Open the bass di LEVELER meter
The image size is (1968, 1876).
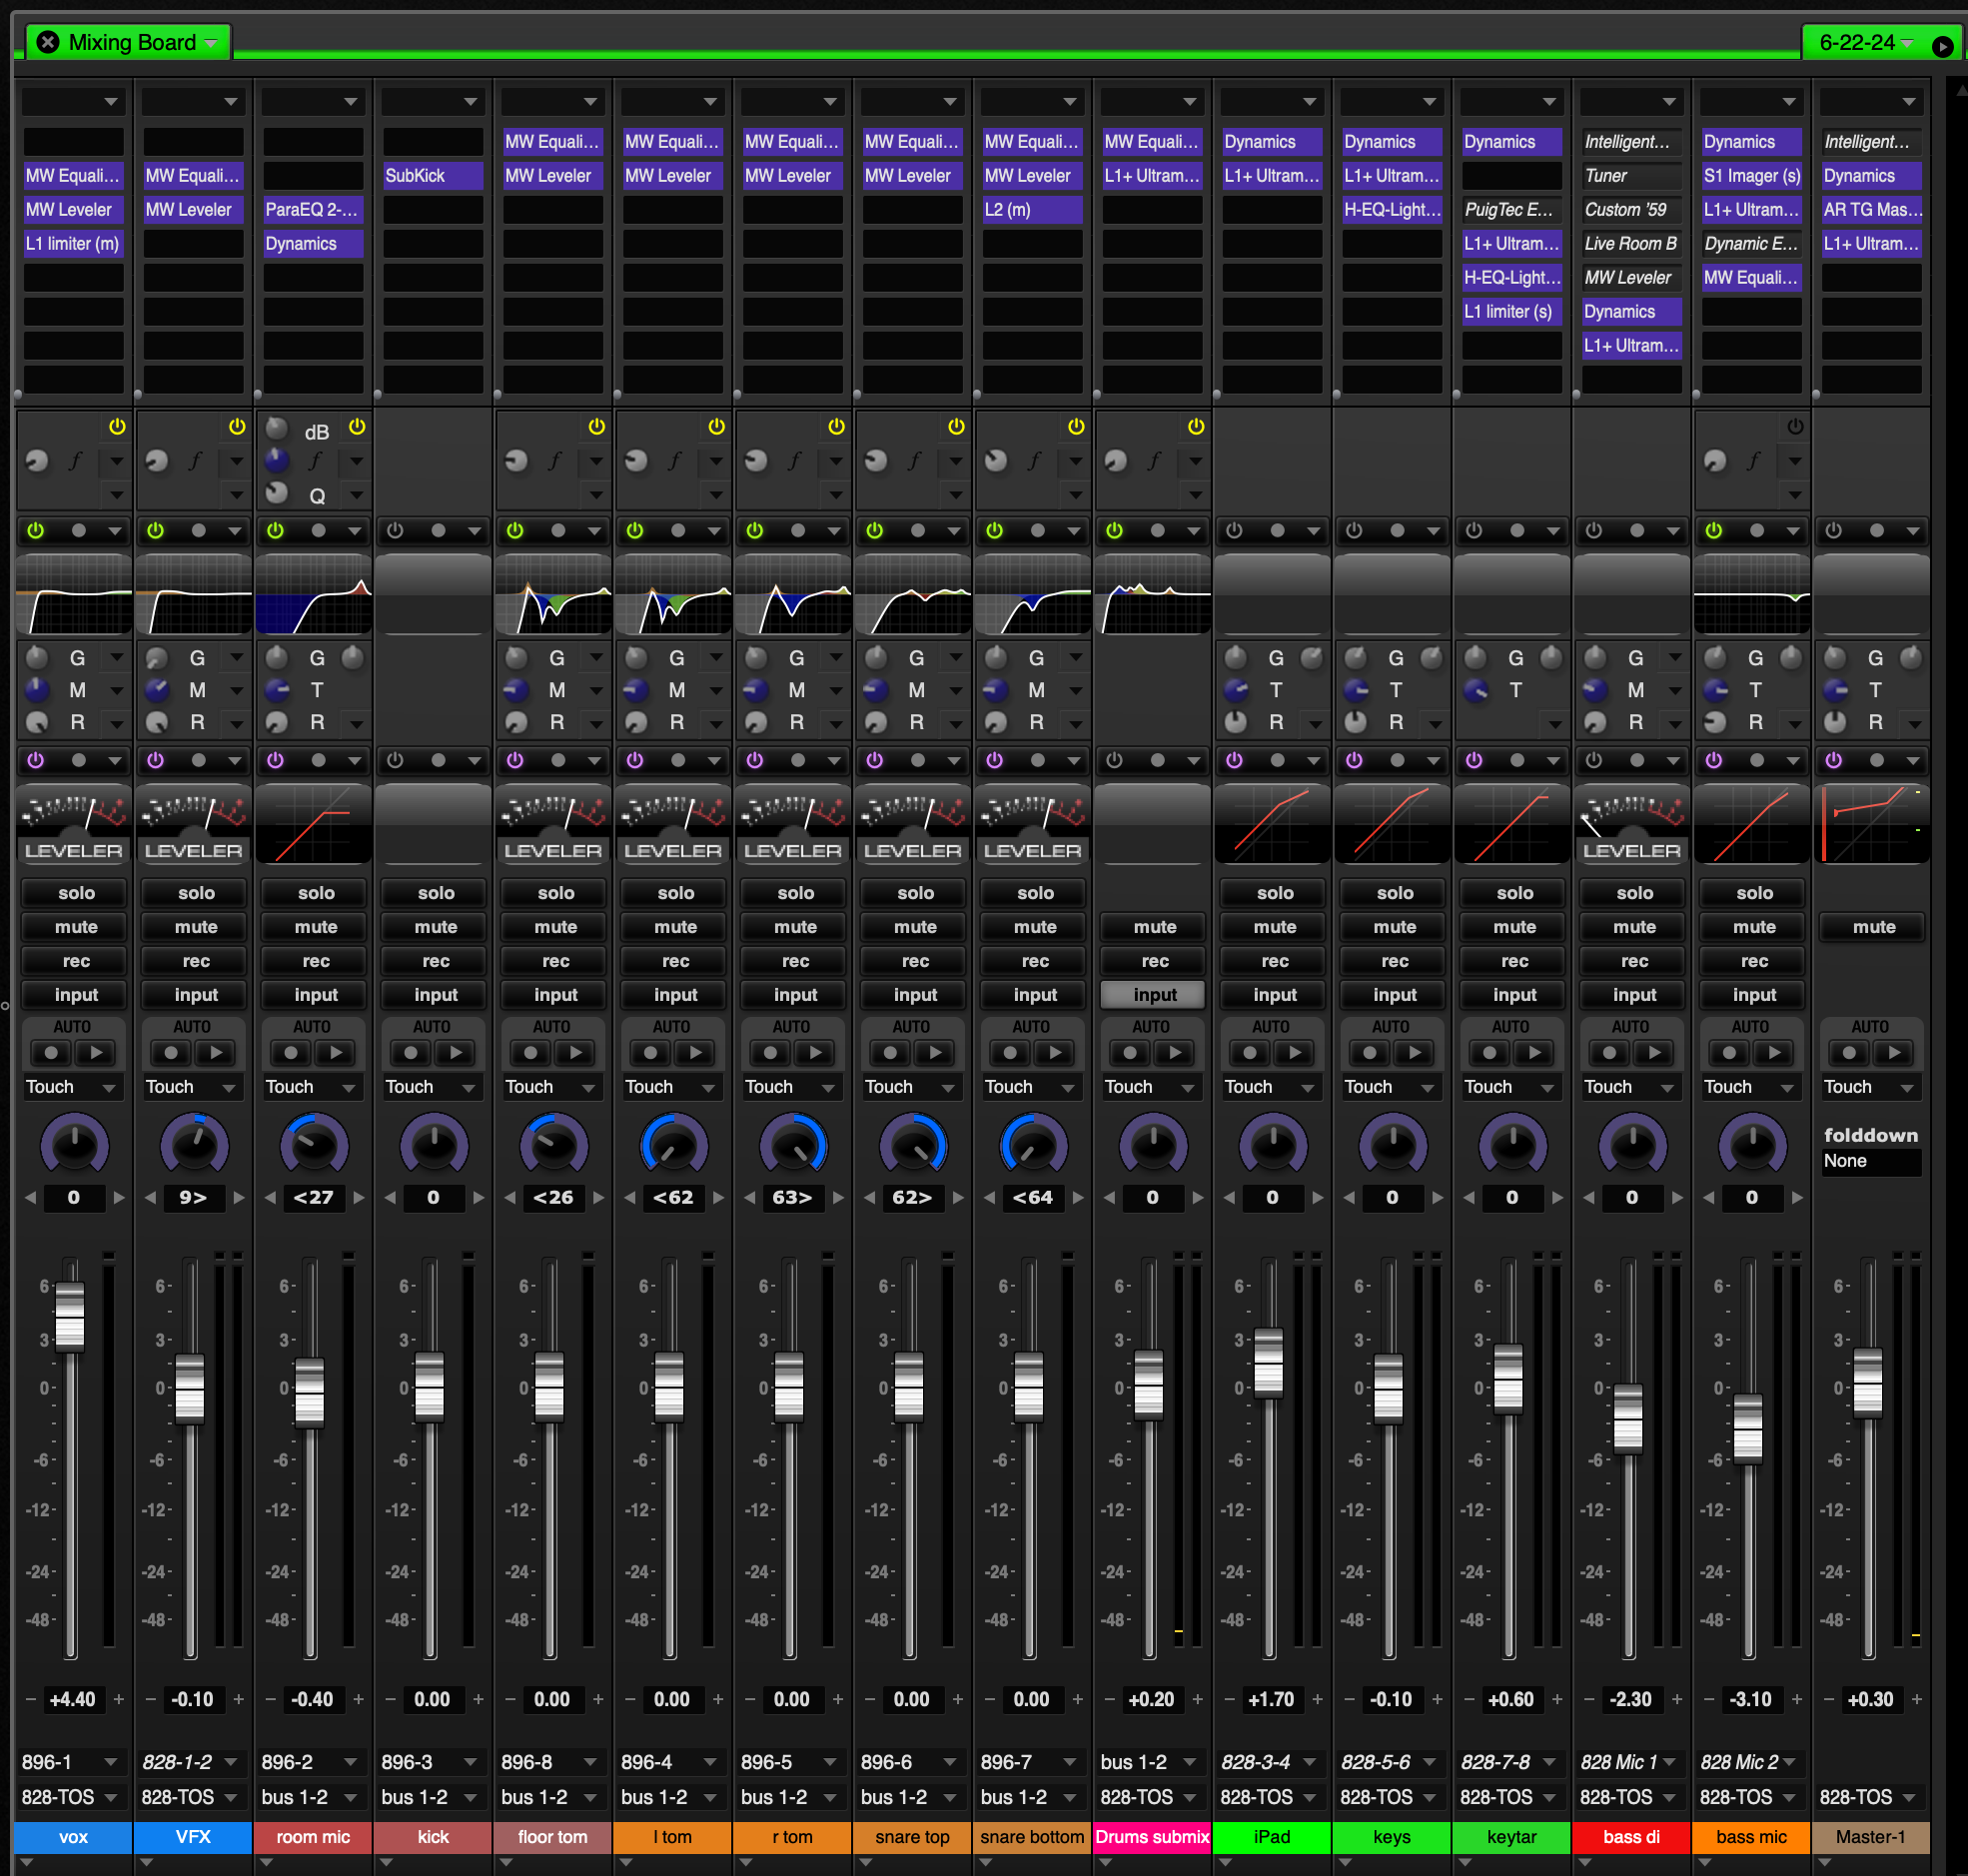pyautogui.click(x=1632, y=825)
